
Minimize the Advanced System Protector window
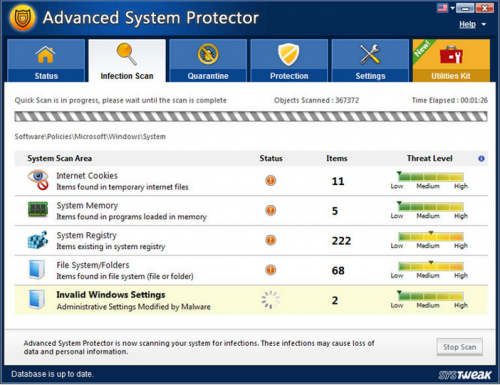tap(465, 8)
